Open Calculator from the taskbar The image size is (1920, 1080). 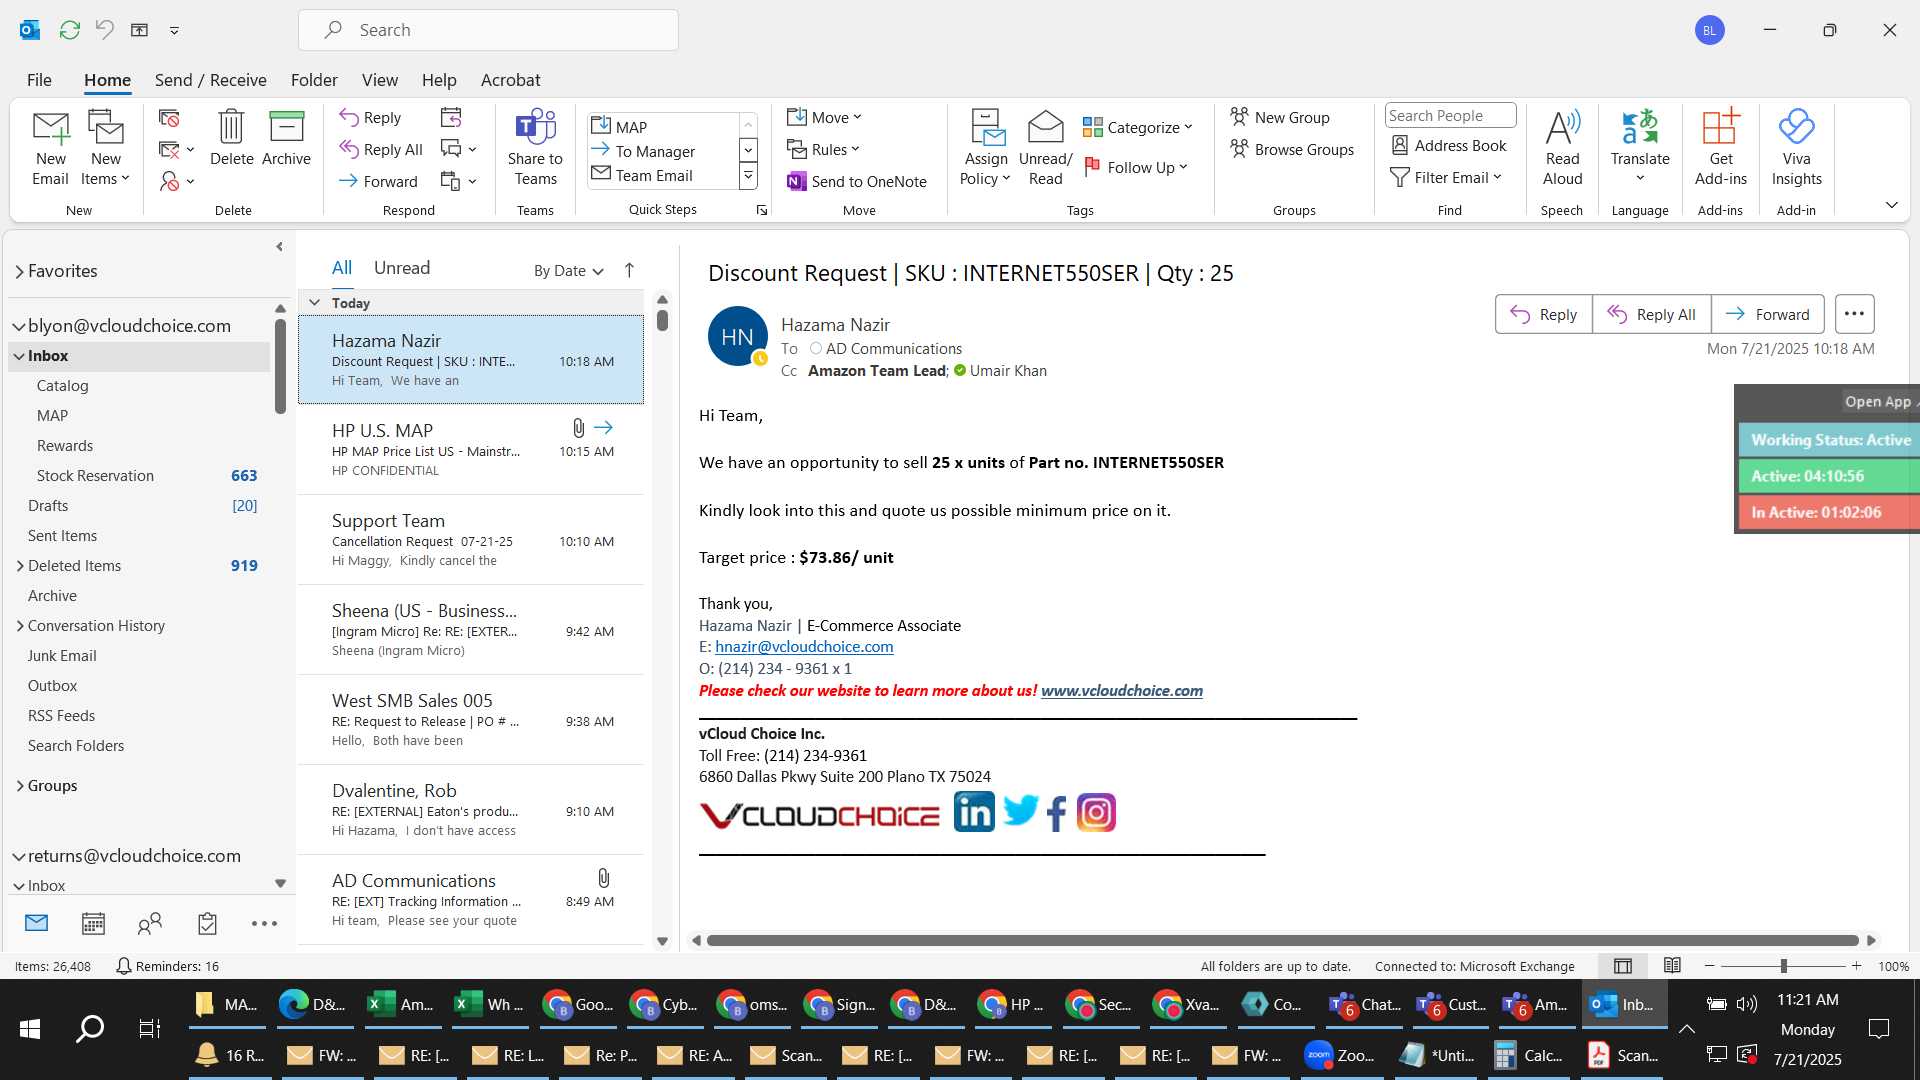[1527, 1055]
